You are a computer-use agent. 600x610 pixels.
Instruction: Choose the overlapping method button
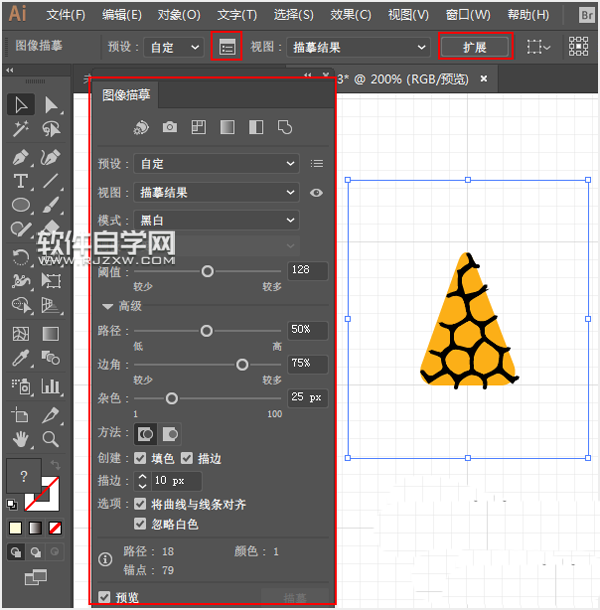(x=170, y=434)
